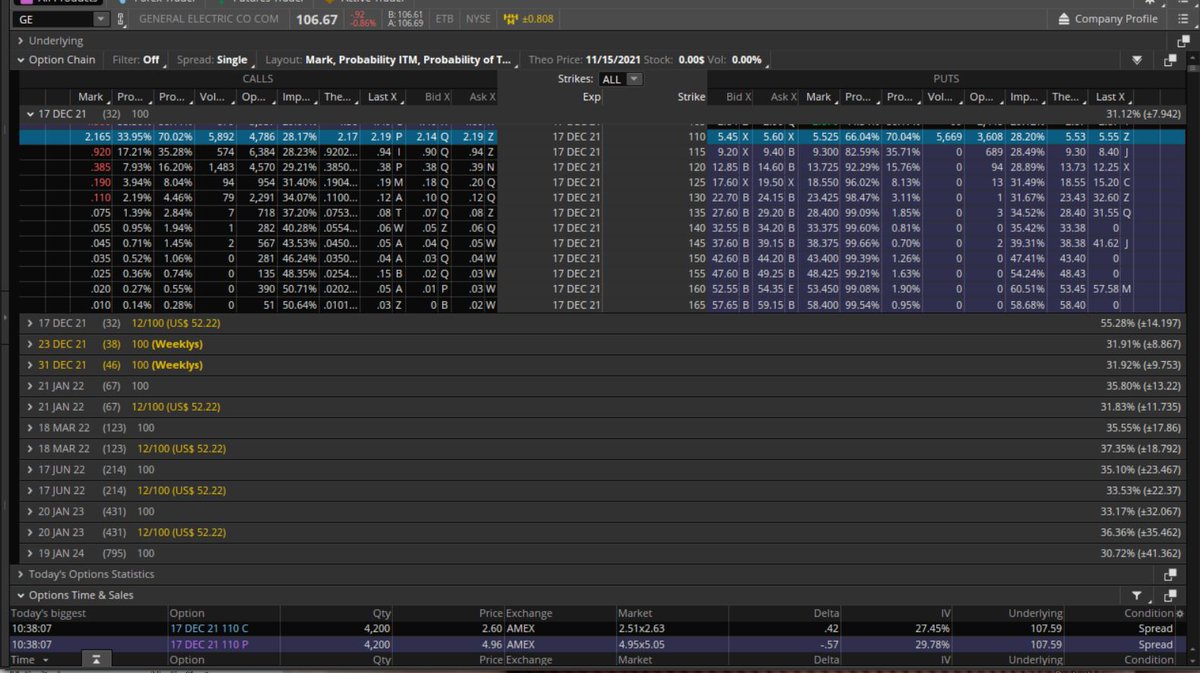Expand 20 JAN 23 (431) 100 expiration

(x=30, y=511)
